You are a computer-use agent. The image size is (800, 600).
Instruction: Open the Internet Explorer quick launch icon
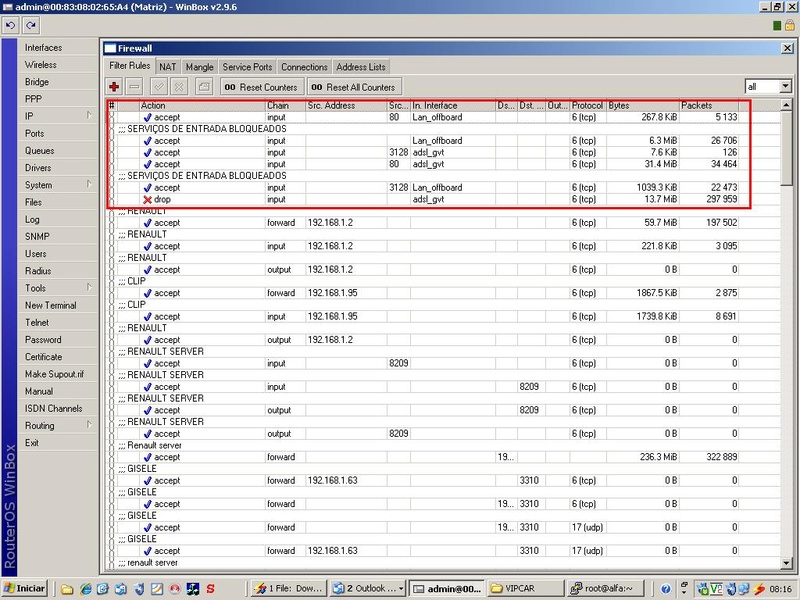click(x=86, y=589)
